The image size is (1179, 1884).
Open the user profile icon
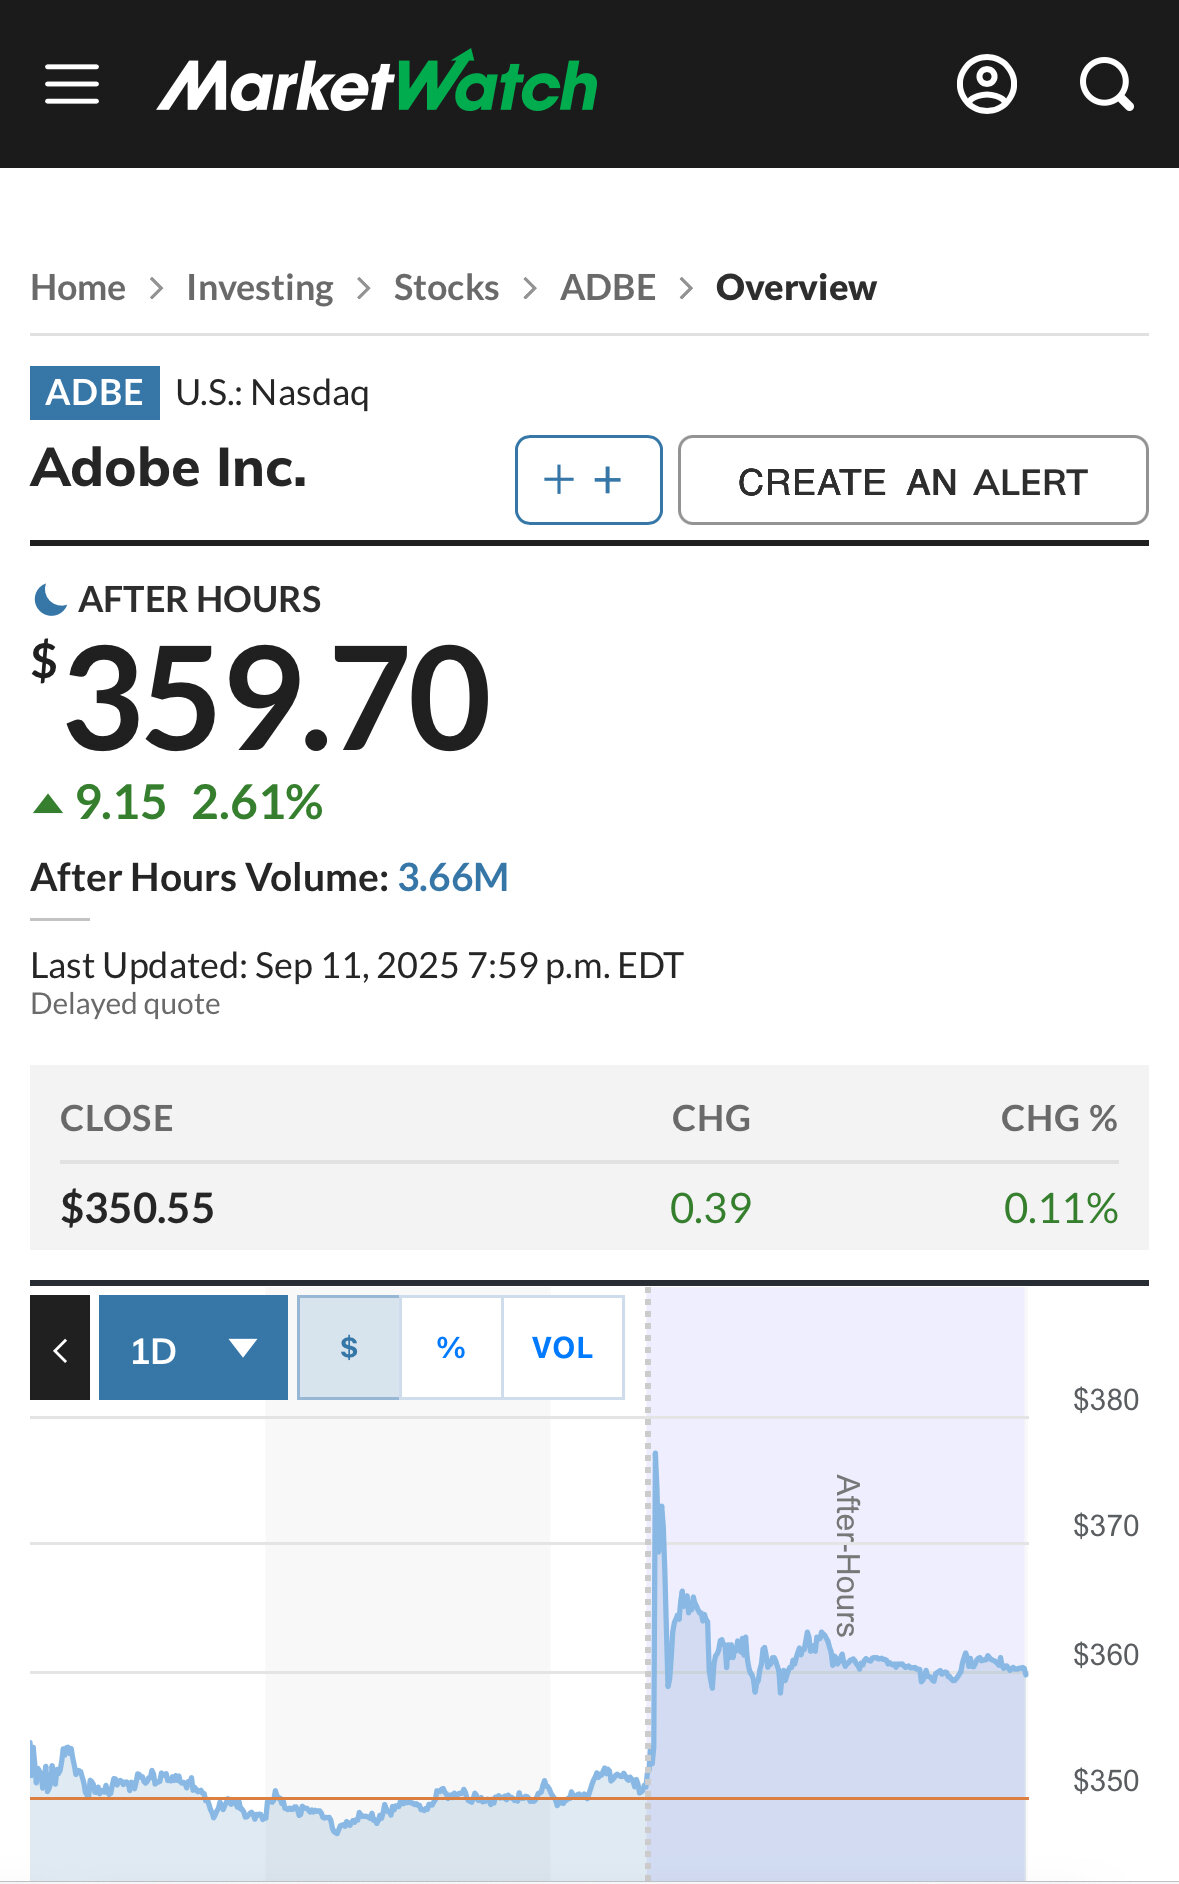coord(986,84)
